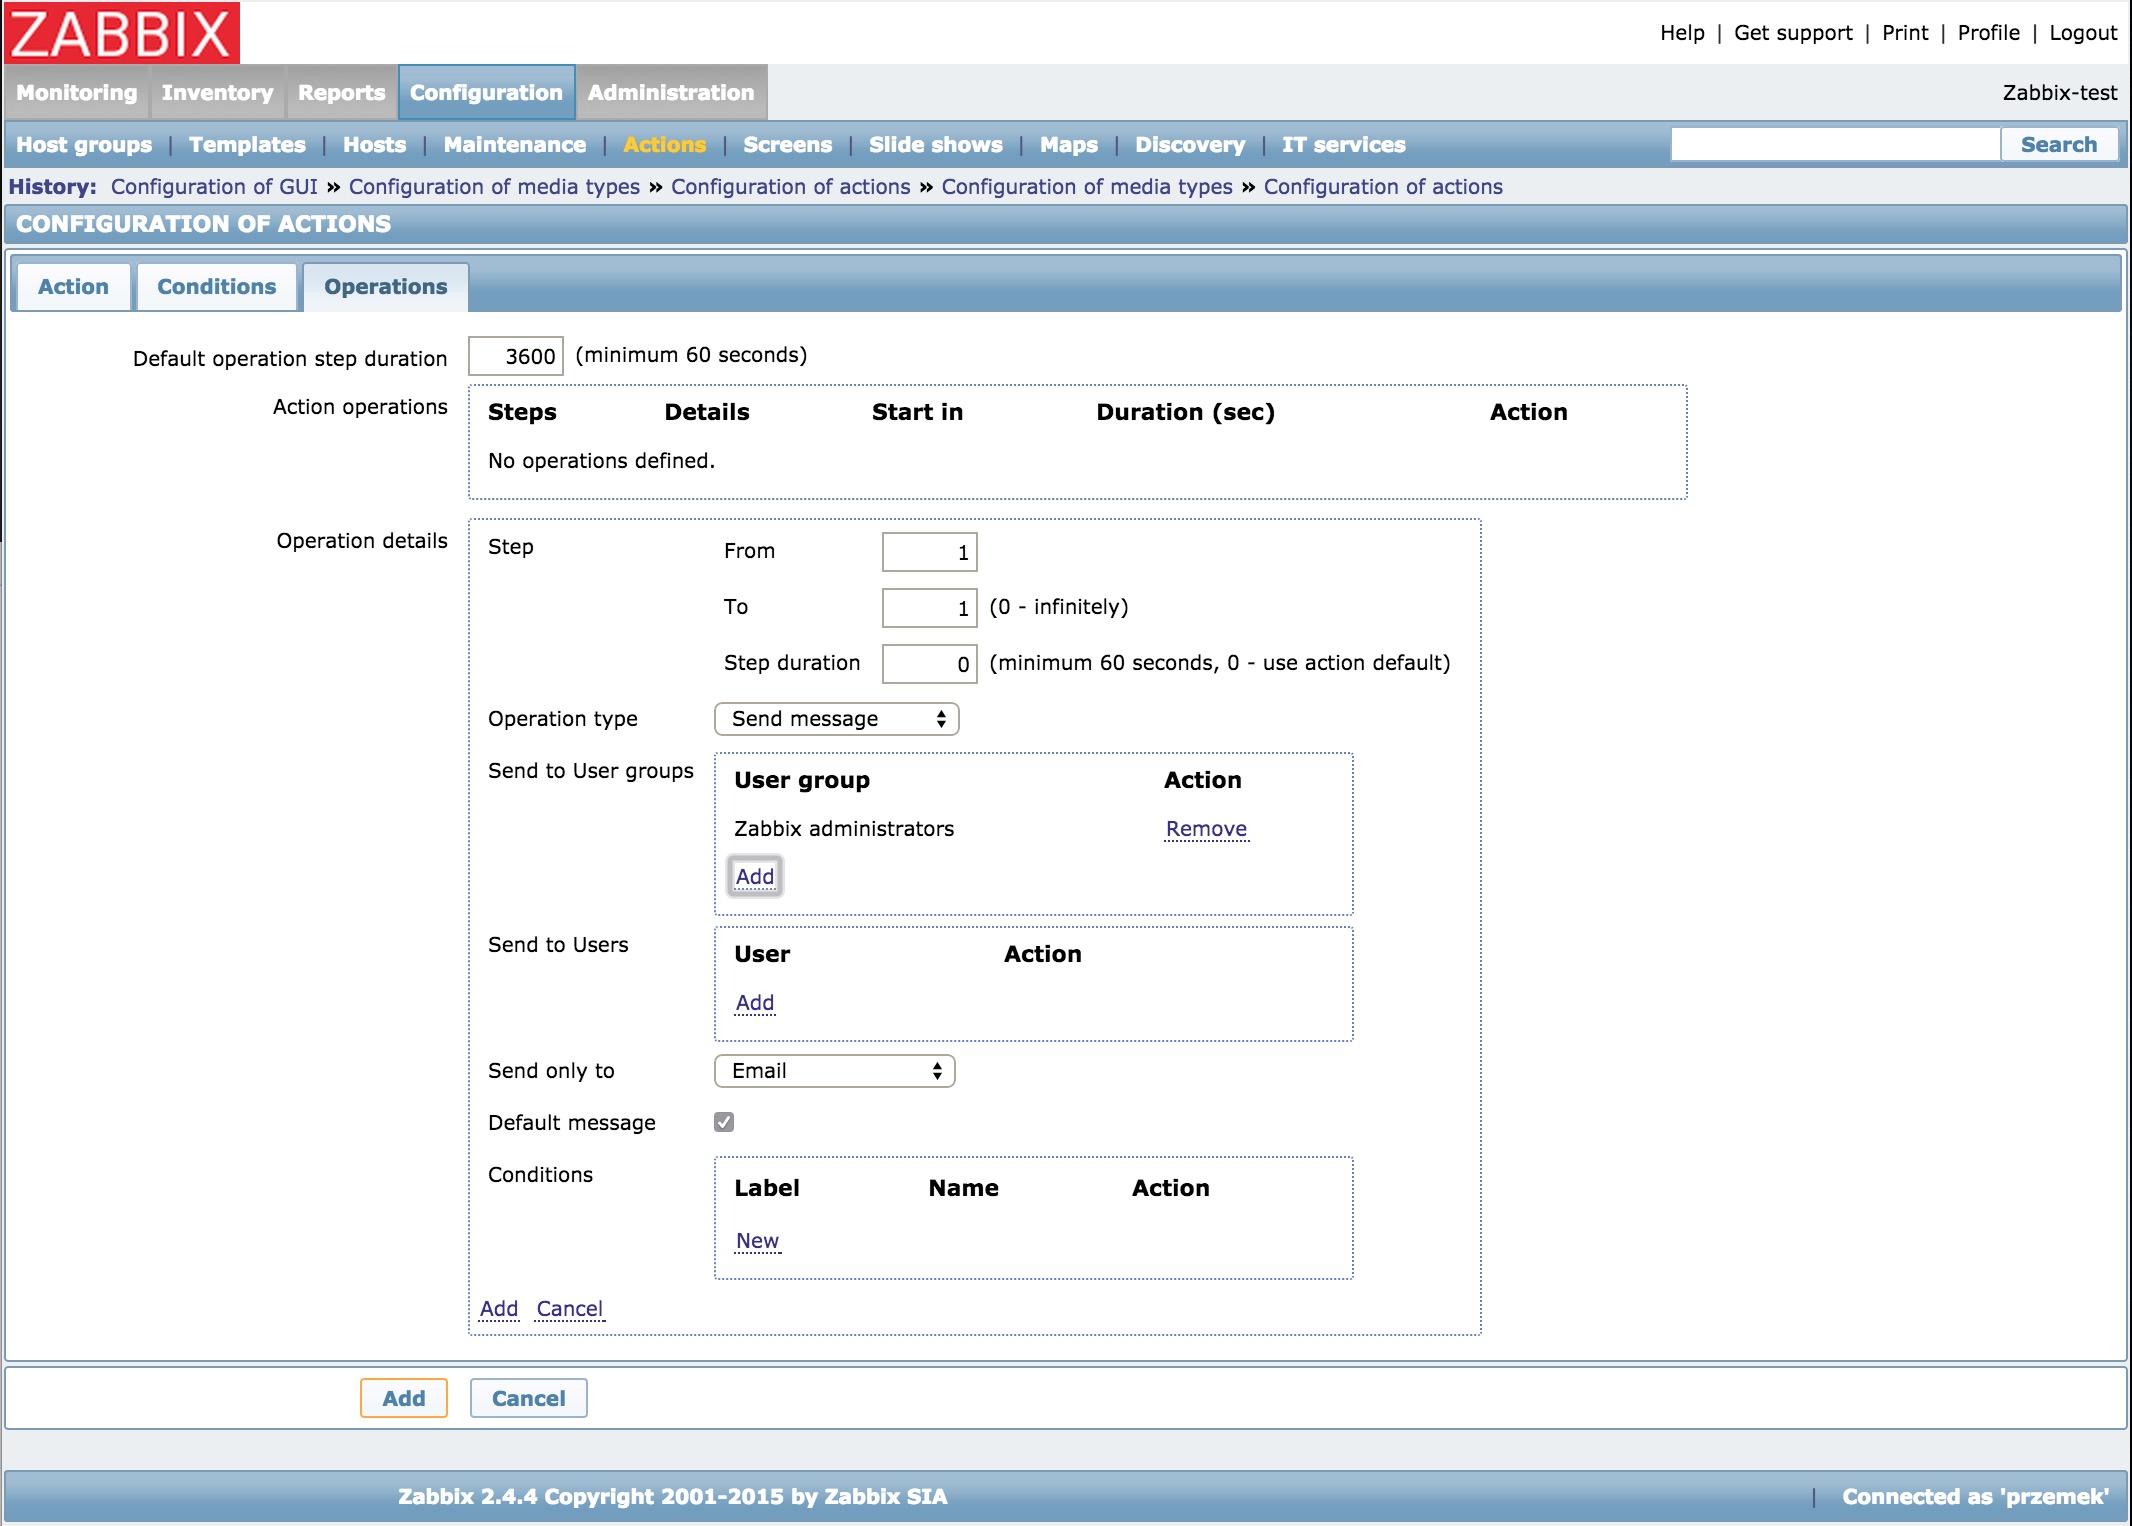
Task: Cancel the operation details form
Action: point(569,1309)
